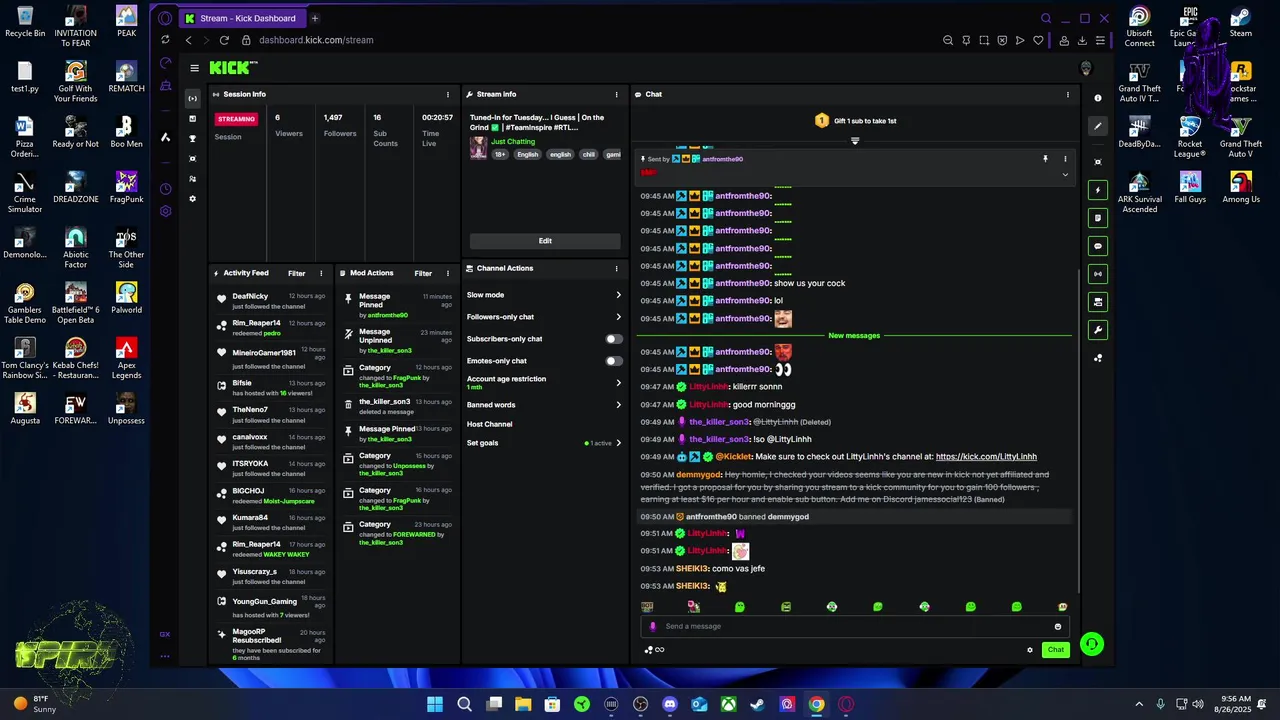1280x720 pixels.
Task: Open pinned message three-dot menu
Action: [x=1065, y=159]
